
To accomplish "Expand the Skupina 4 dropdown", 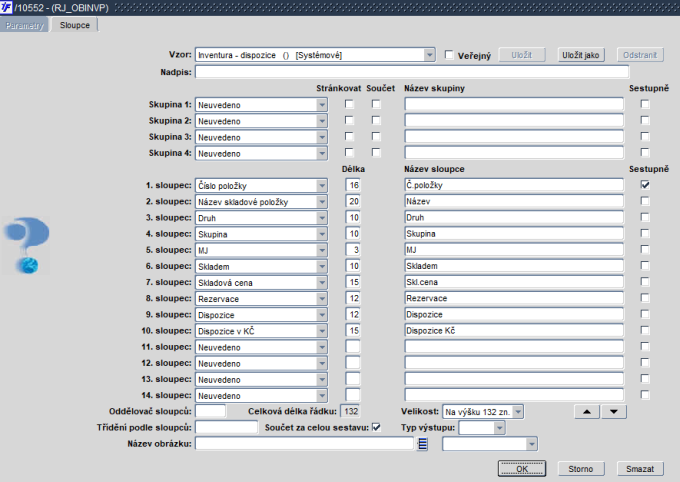I will pyautogui.click(x=322, y=153).
